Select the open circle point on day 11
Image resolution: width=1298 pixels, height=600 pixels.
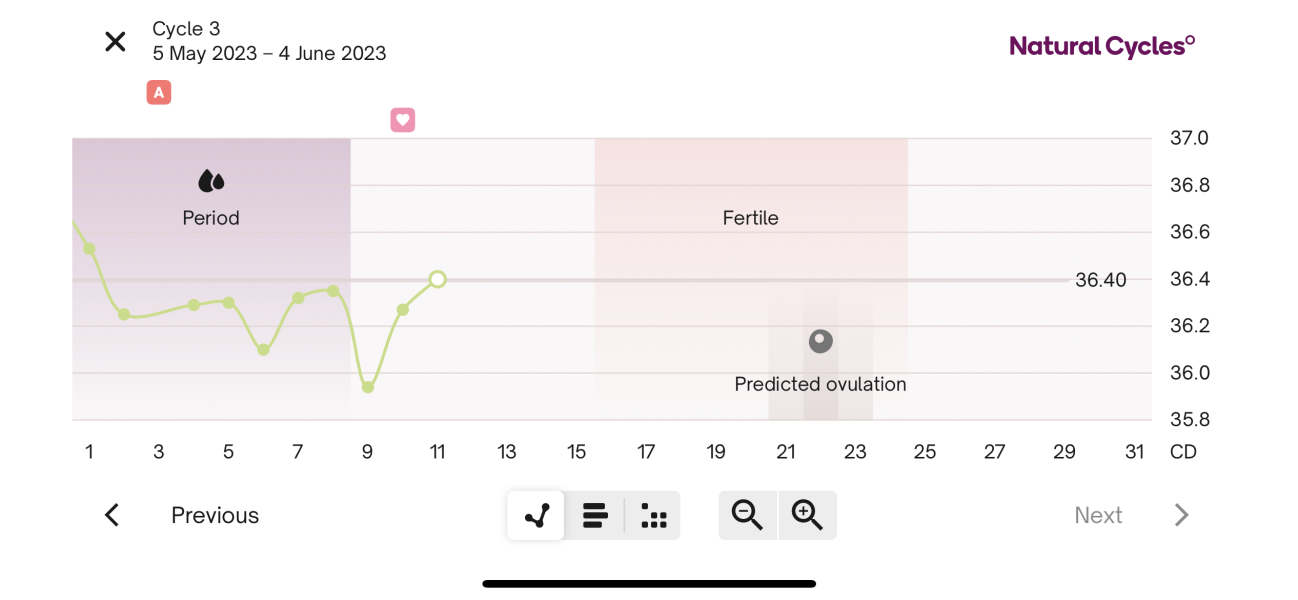tap(437, 279)
